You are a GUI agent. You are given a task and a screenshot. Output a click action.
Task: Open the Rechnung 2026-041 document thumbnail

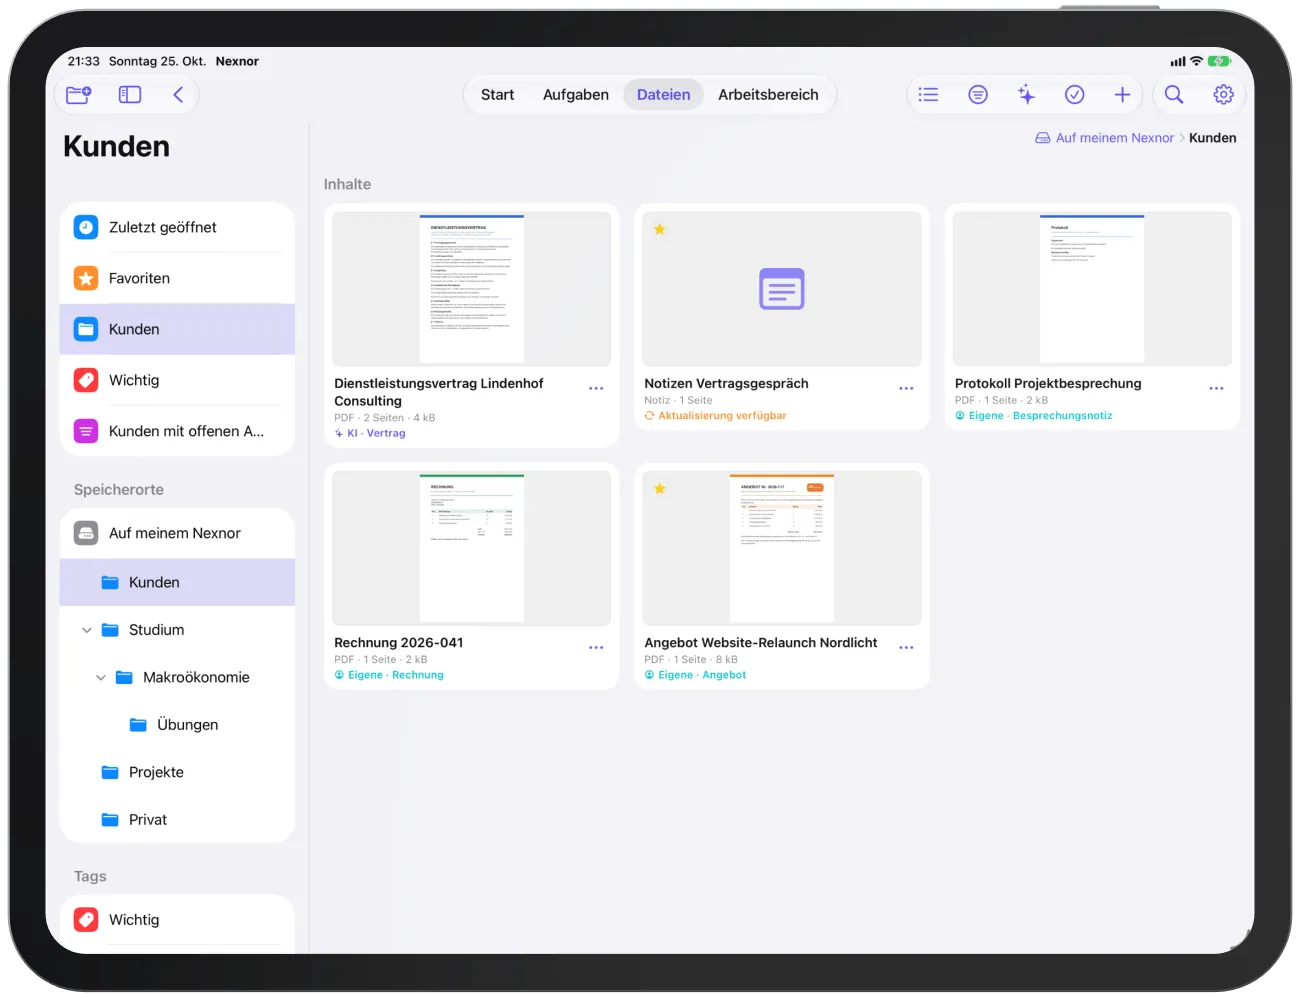coord(471,548)
